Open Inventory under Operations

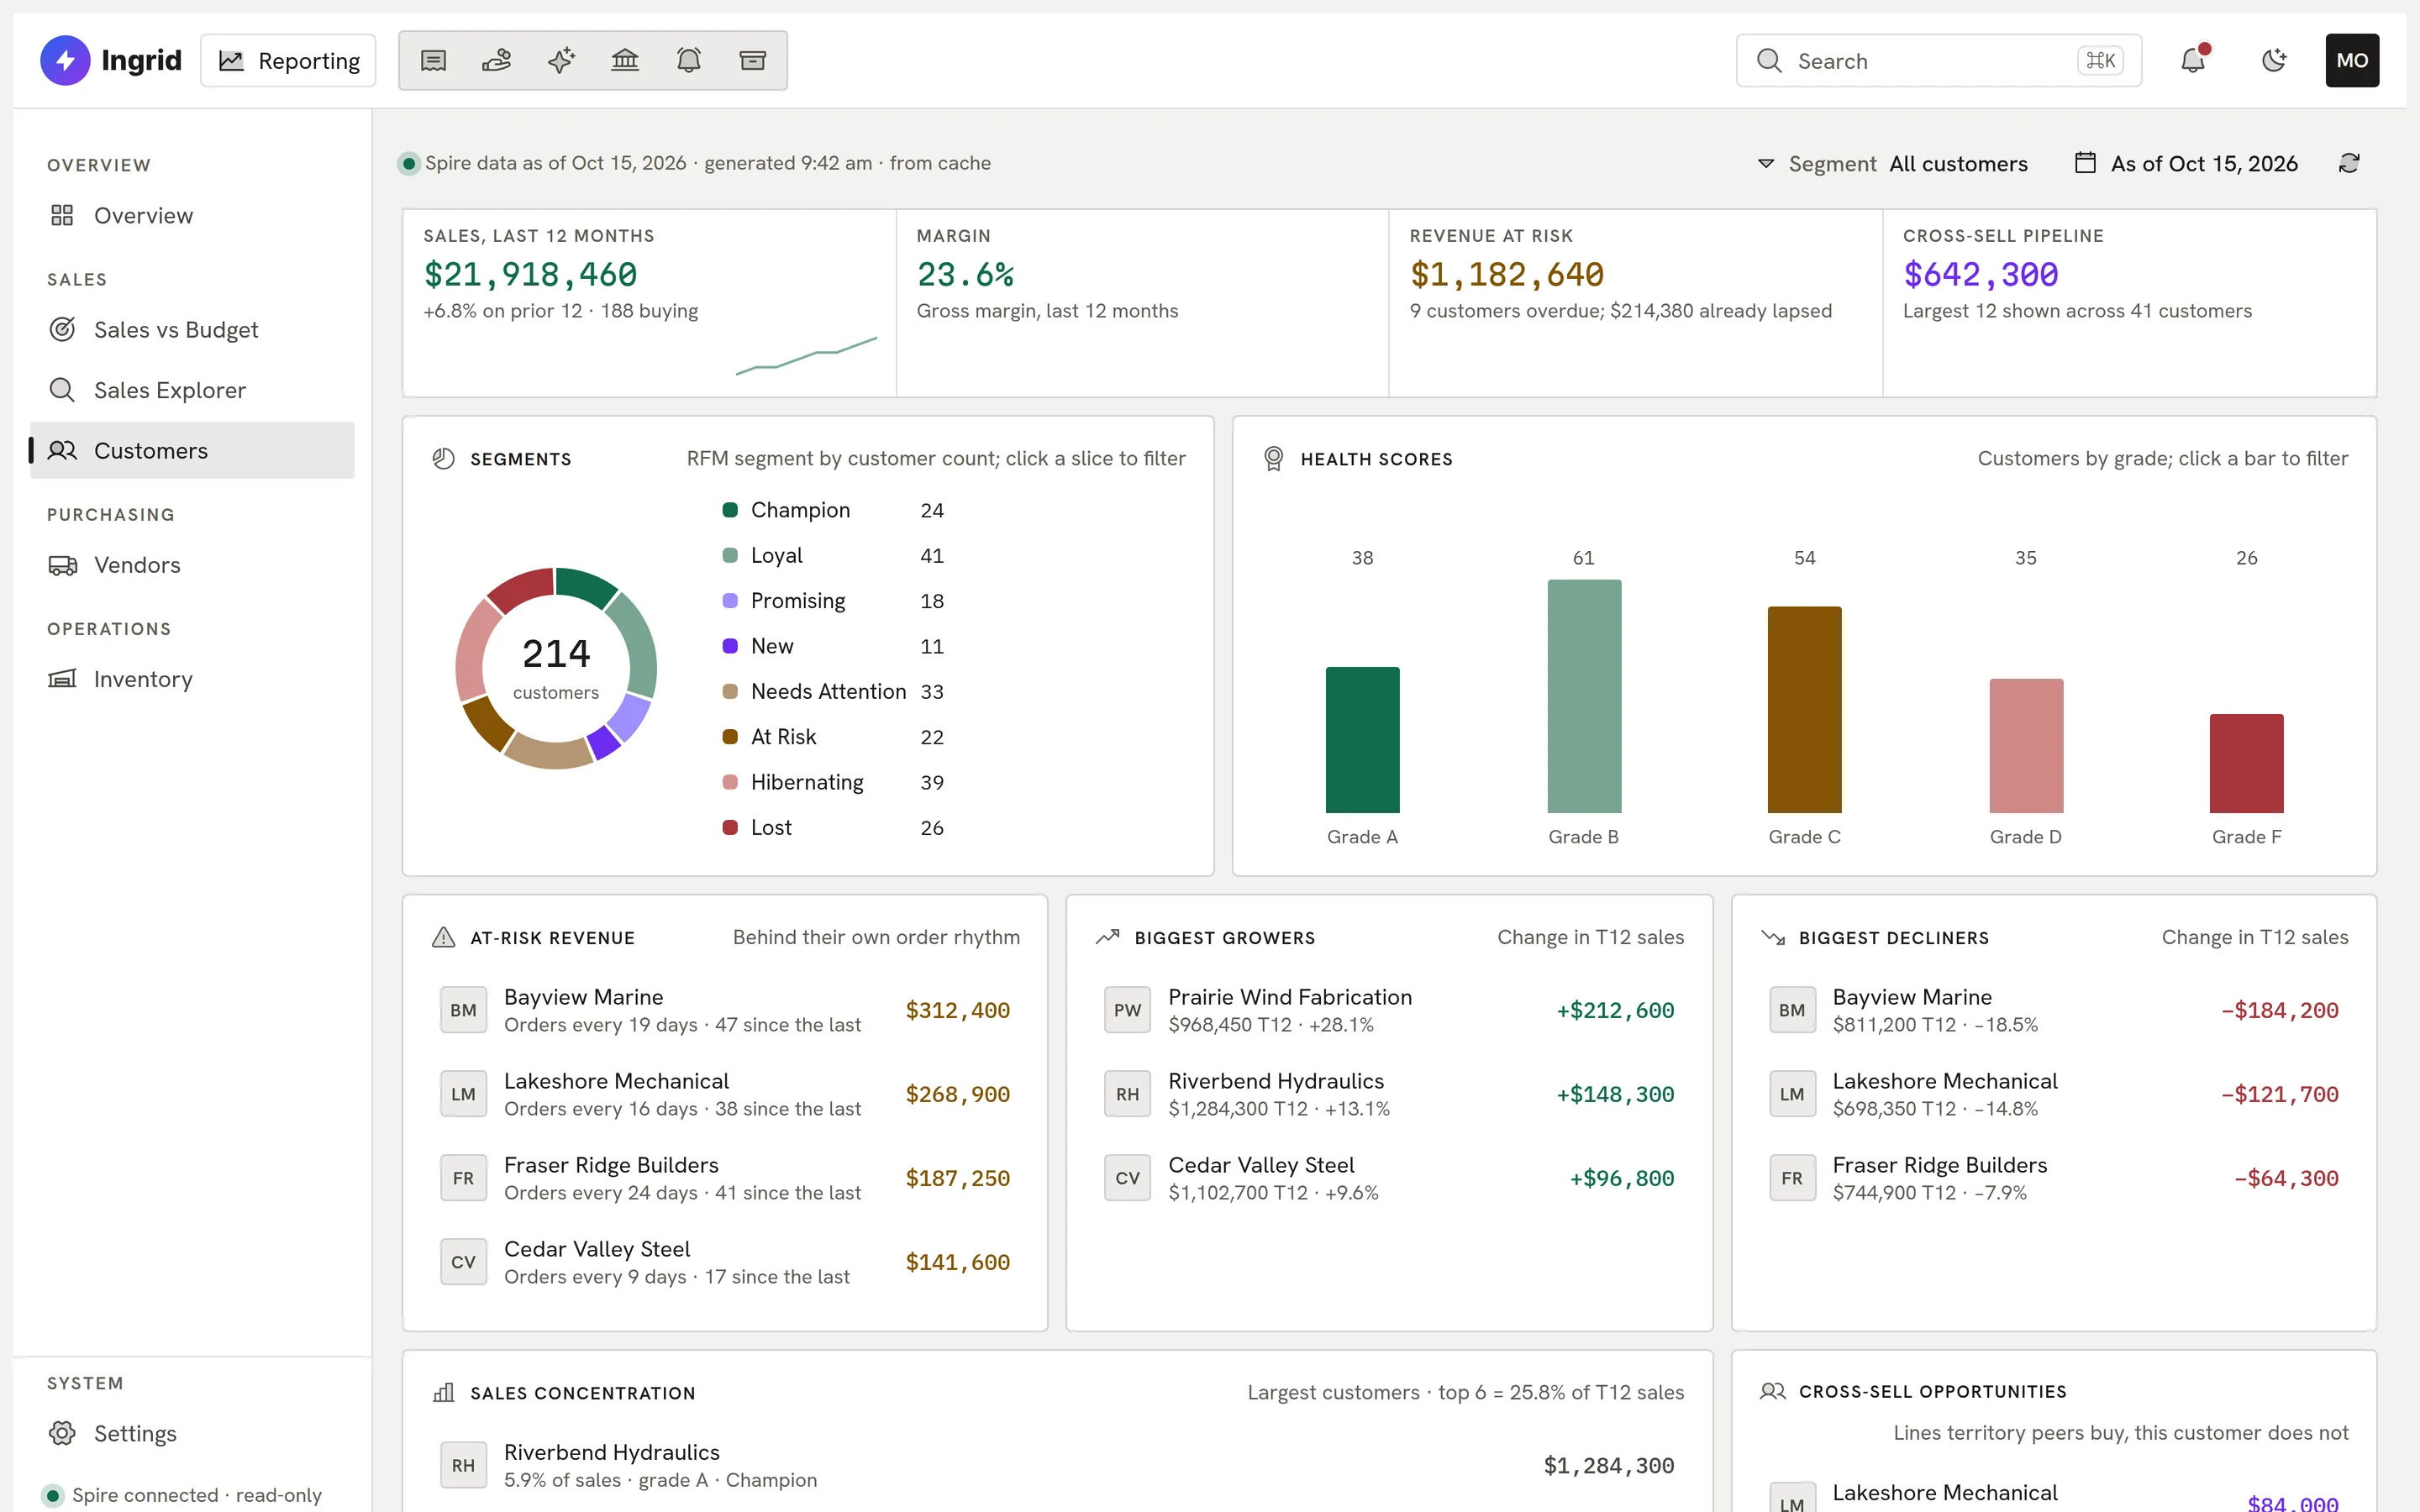[192, 679]
